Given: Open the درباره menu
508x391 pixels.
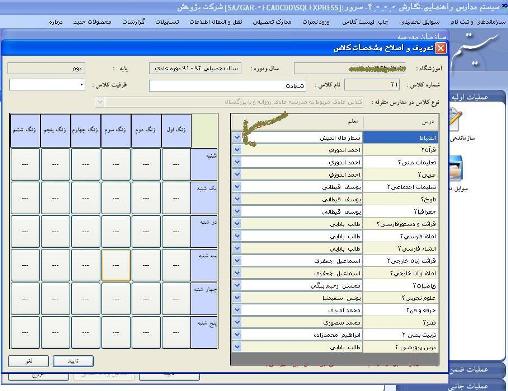Looking at the screenshot, I should click(55, 22).
